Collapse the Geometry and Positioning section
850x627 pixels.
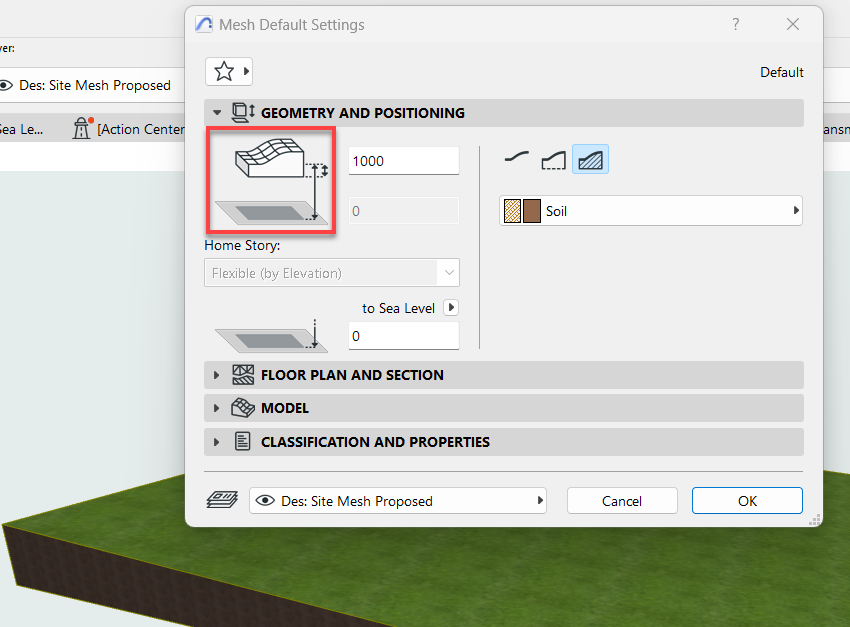[217, 113]
